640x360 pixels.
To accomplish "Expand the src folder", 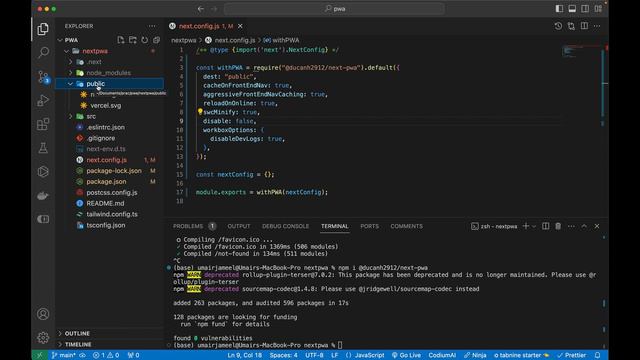I will click(71, 116).
